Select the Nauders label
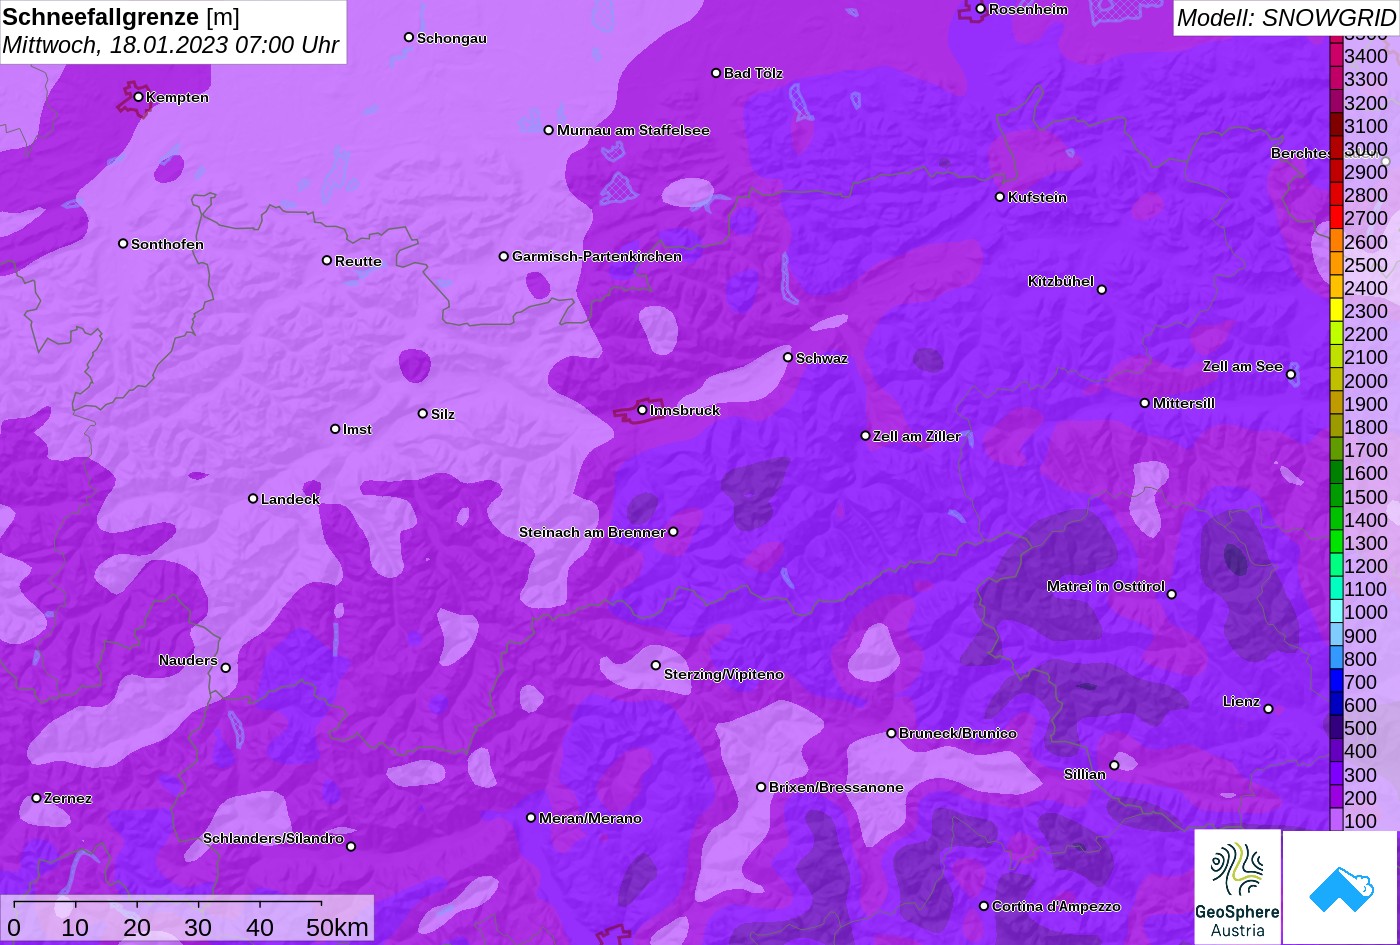The image size is (1400, 945). [x=188, y=660]
